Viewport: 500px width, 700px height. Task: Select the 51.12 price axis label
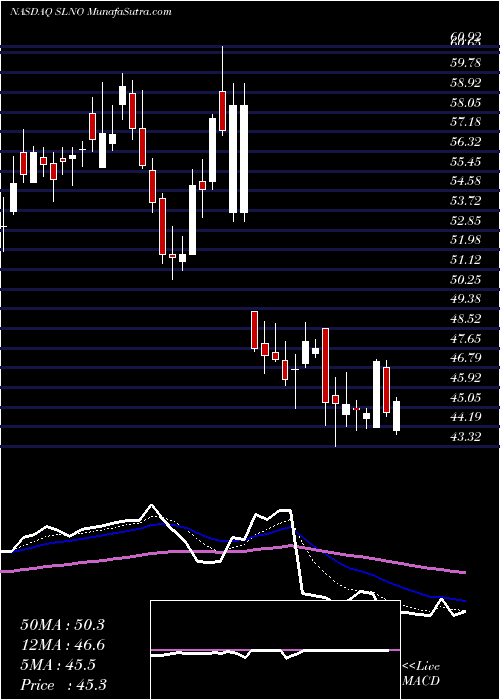click(466, 260)
